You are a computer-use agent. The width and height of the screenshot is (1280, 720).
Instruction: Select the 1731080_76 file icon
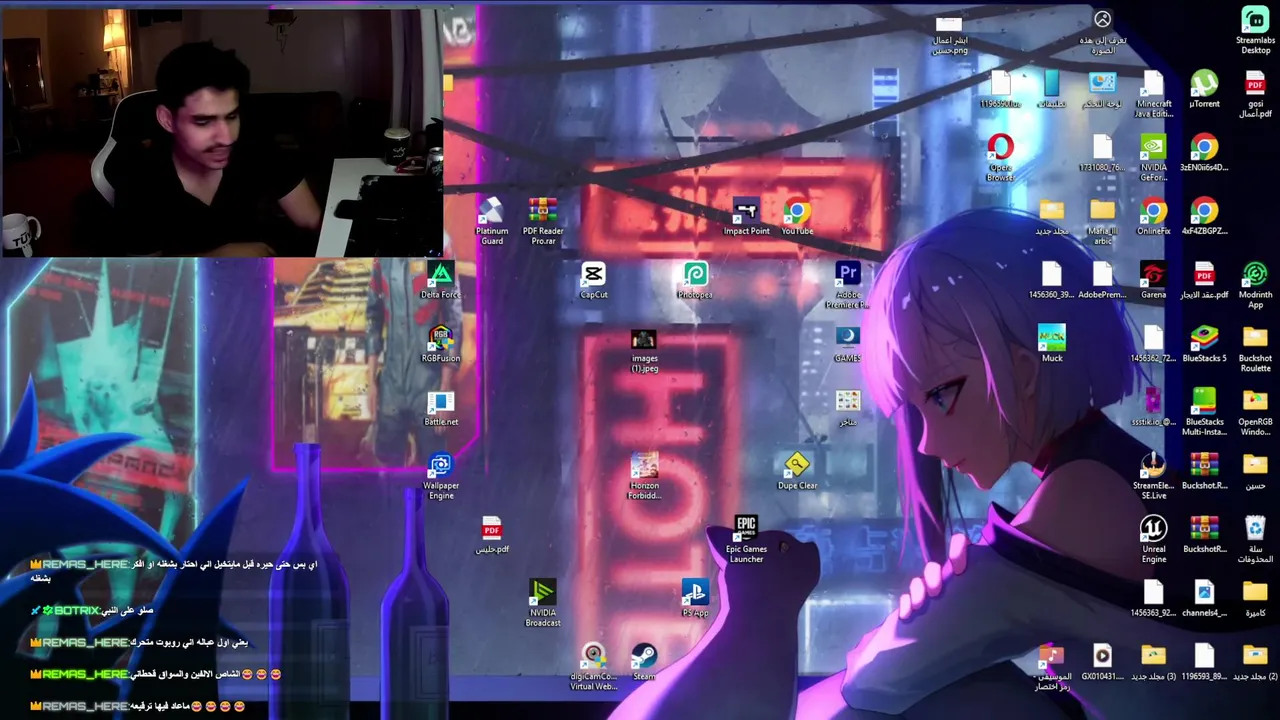(x=1102, y=154)
